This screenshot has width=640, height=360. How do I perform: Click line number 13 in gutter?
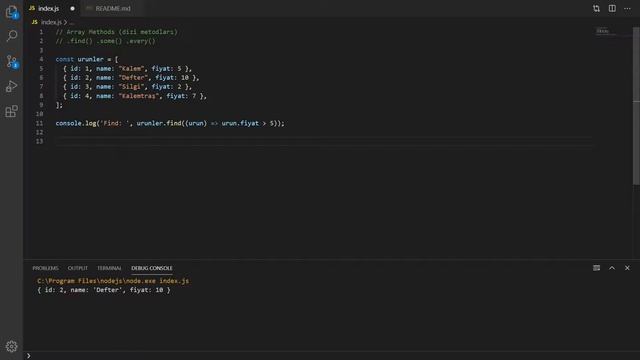39,141
